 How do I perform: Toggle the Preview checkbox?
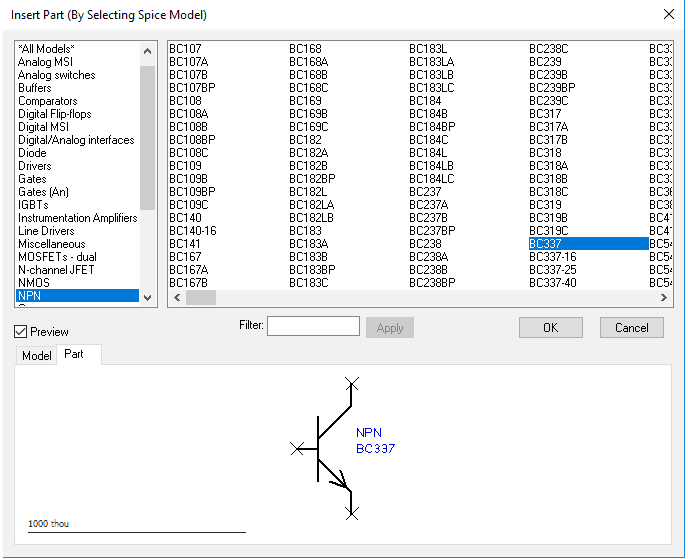[21, 331]
